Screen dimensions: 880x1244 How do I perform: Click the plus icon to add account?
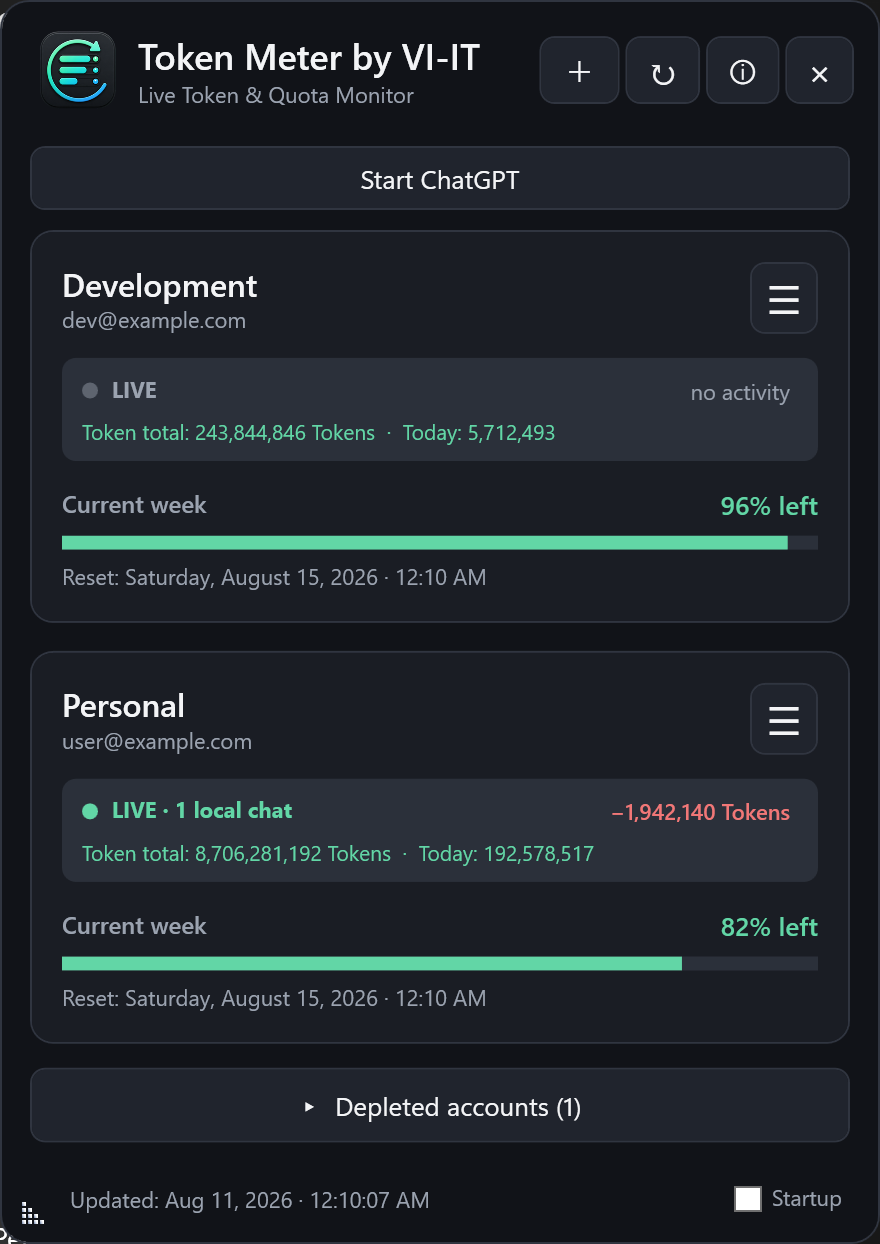point(579,70)
